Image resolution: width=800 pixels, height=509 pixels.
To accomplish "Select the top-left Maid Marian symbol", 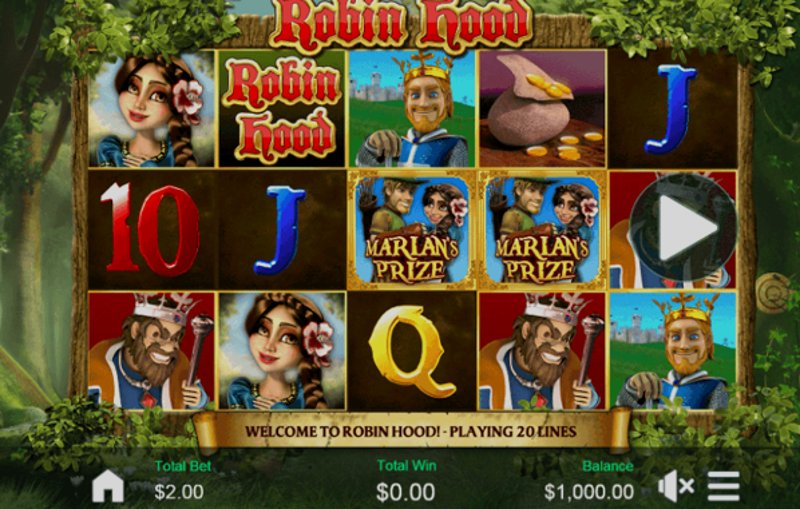I will point(152,109).
